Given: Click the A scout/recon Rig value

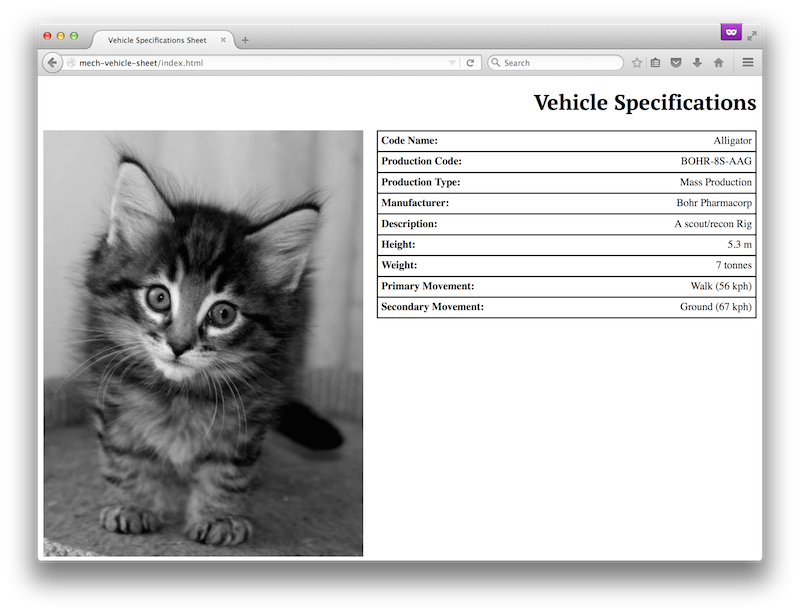Looking at the screenshot, I should pyautogui.click(x=713, y=224).
